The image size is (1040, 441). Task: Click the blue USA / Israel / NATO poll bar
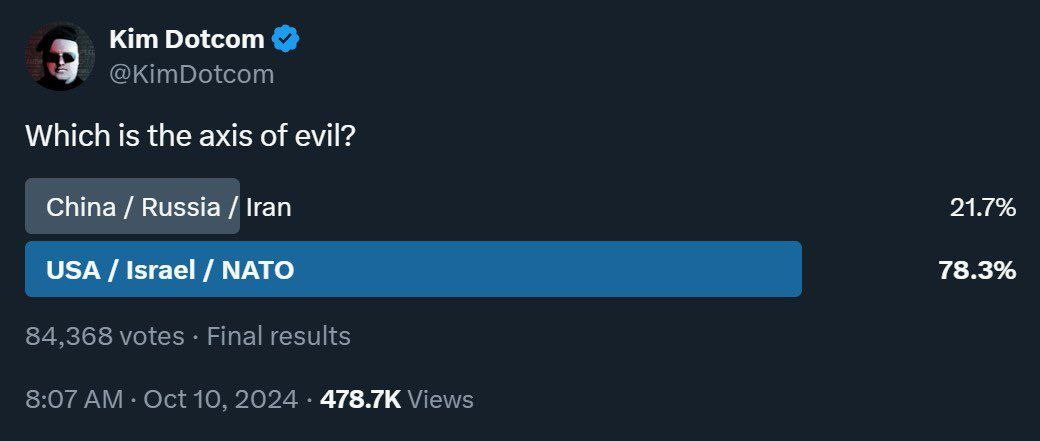tap(413, 269)
